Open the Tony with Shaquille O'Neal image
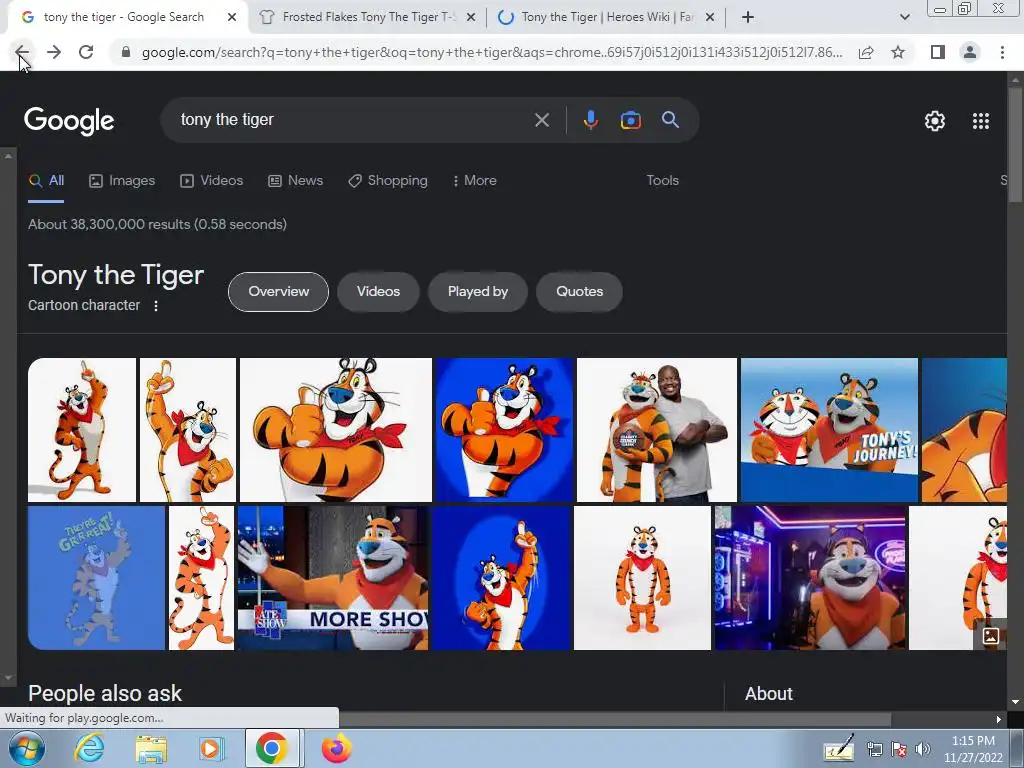 coord(656,430)
